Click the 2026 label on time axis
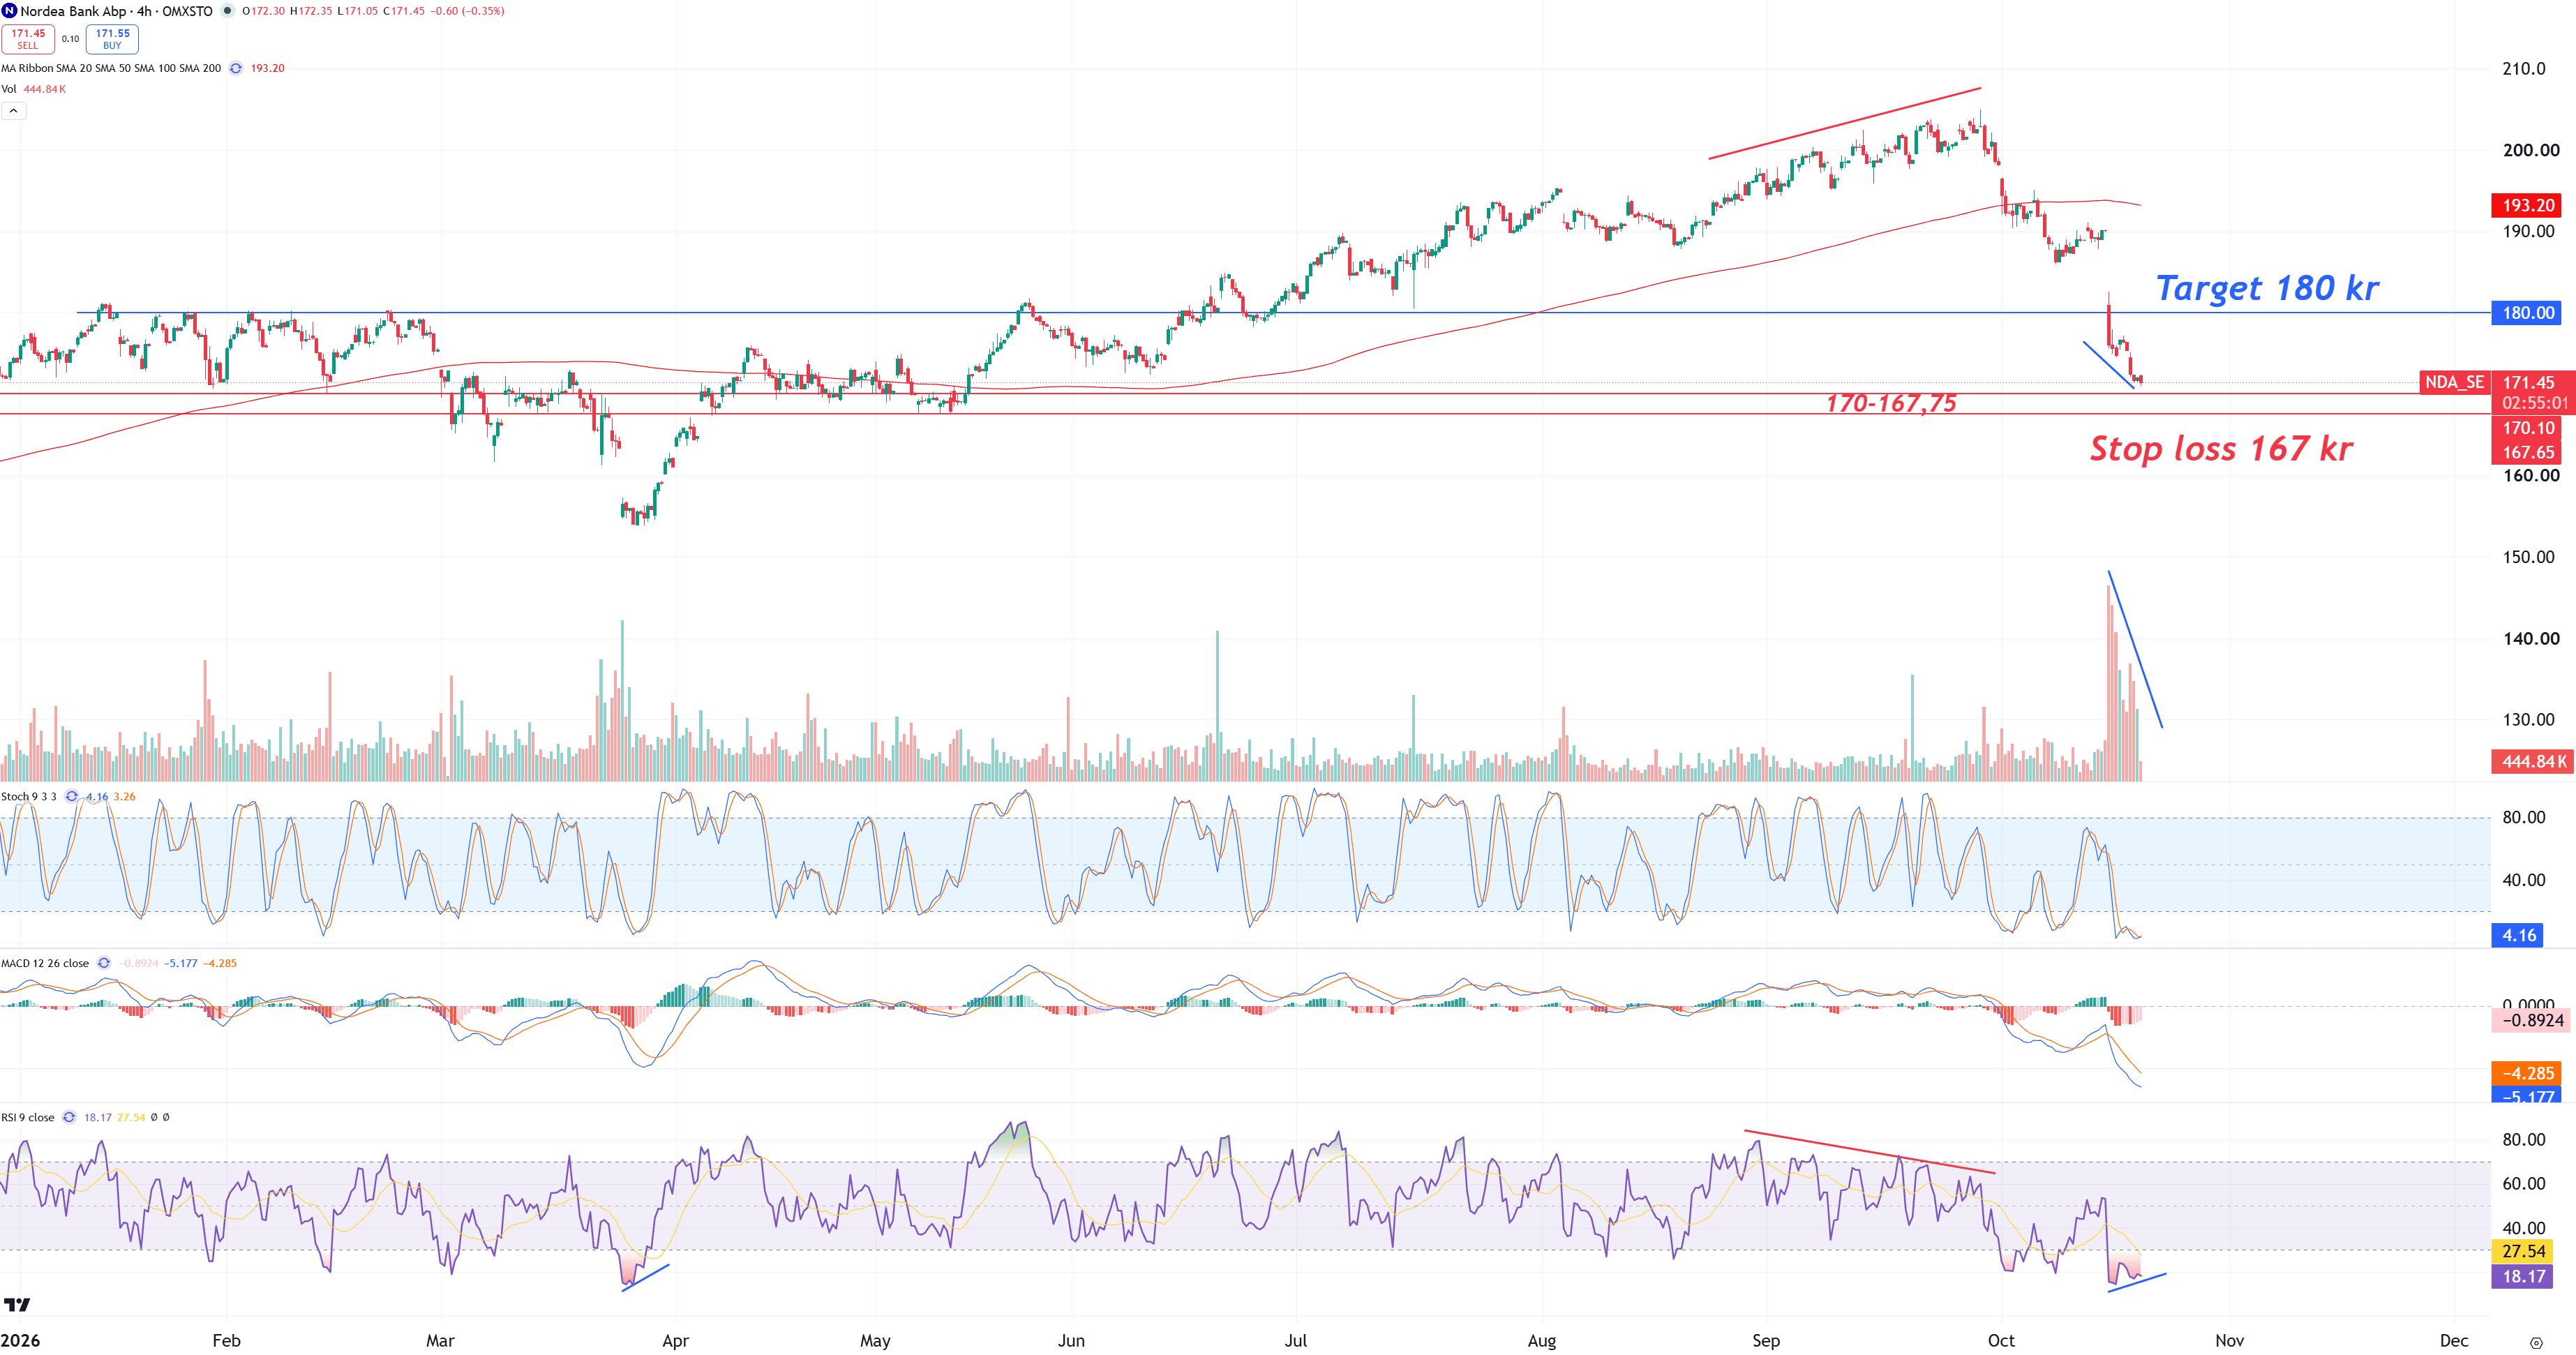 [20, 1340]
